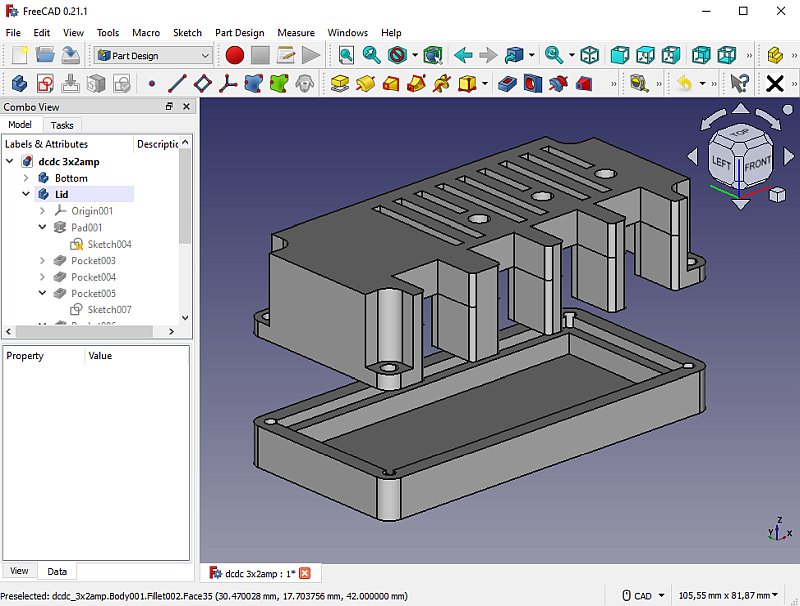Click the LEFT face of navigation cube
The image size is (800, 606).
(x=721, y=163)
